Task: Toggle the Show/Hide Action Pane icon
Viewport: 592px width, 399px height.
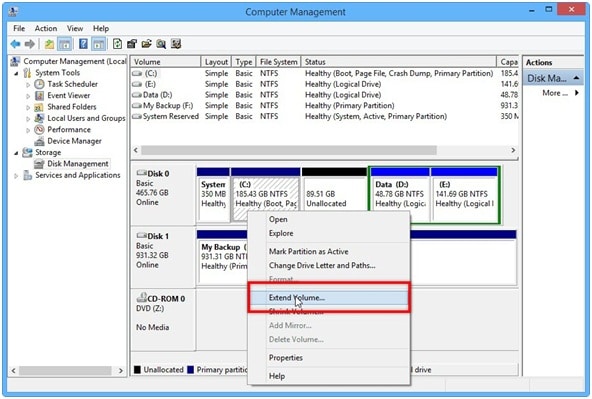Action: click(99, 44)
